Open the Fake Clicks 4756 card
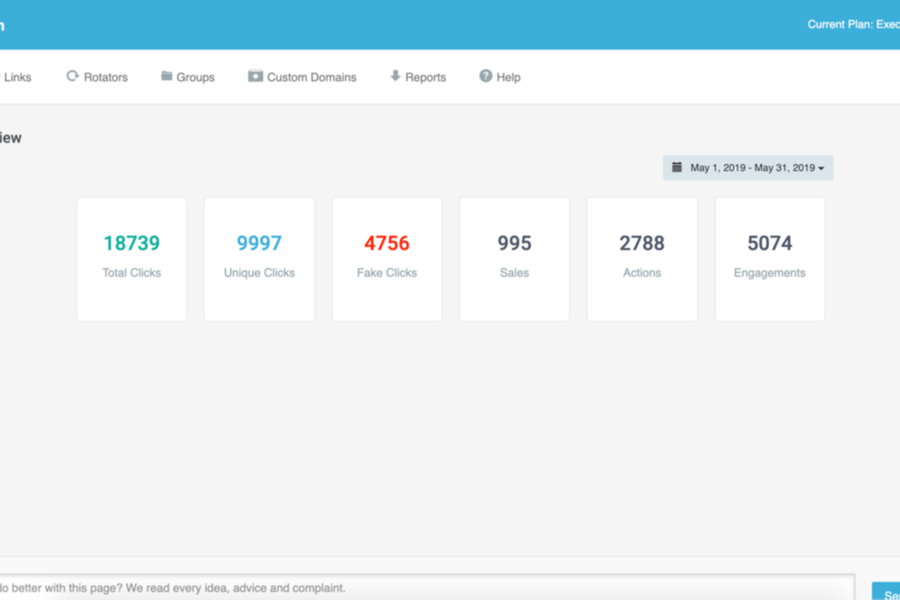Viewport: 900px width, 600px height. point(387,259)
